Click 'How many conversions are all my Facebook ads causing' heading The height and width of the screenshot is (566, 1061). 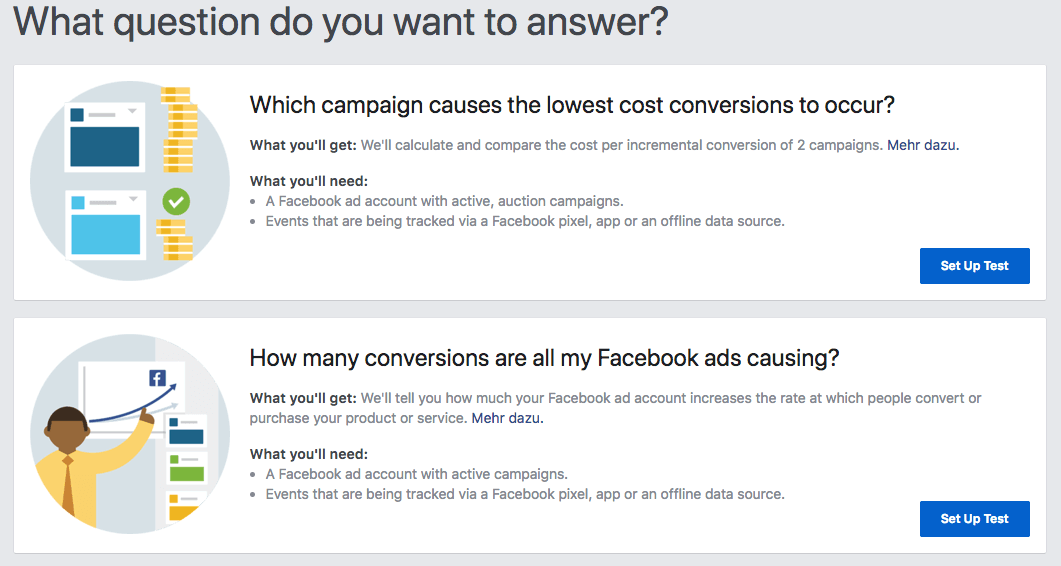pyautogui.click(x=544, y=358)
